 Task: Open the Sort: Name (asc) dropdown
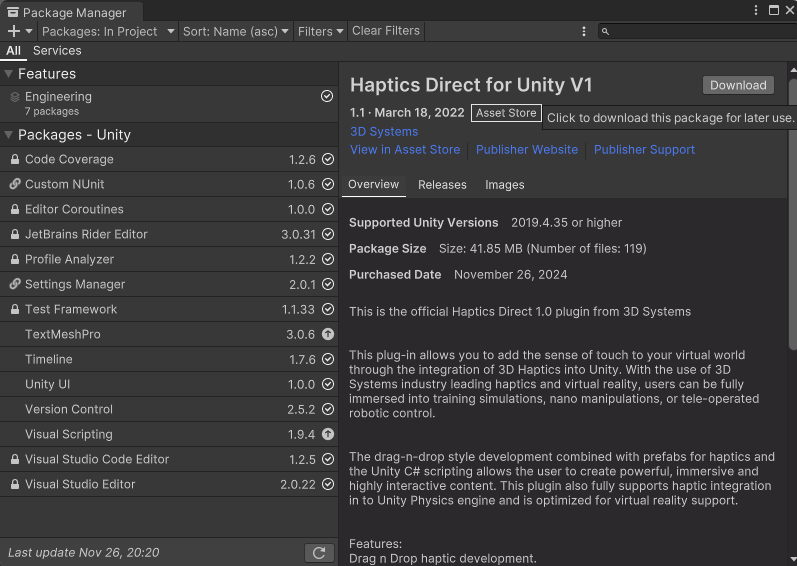coord(236,32)
